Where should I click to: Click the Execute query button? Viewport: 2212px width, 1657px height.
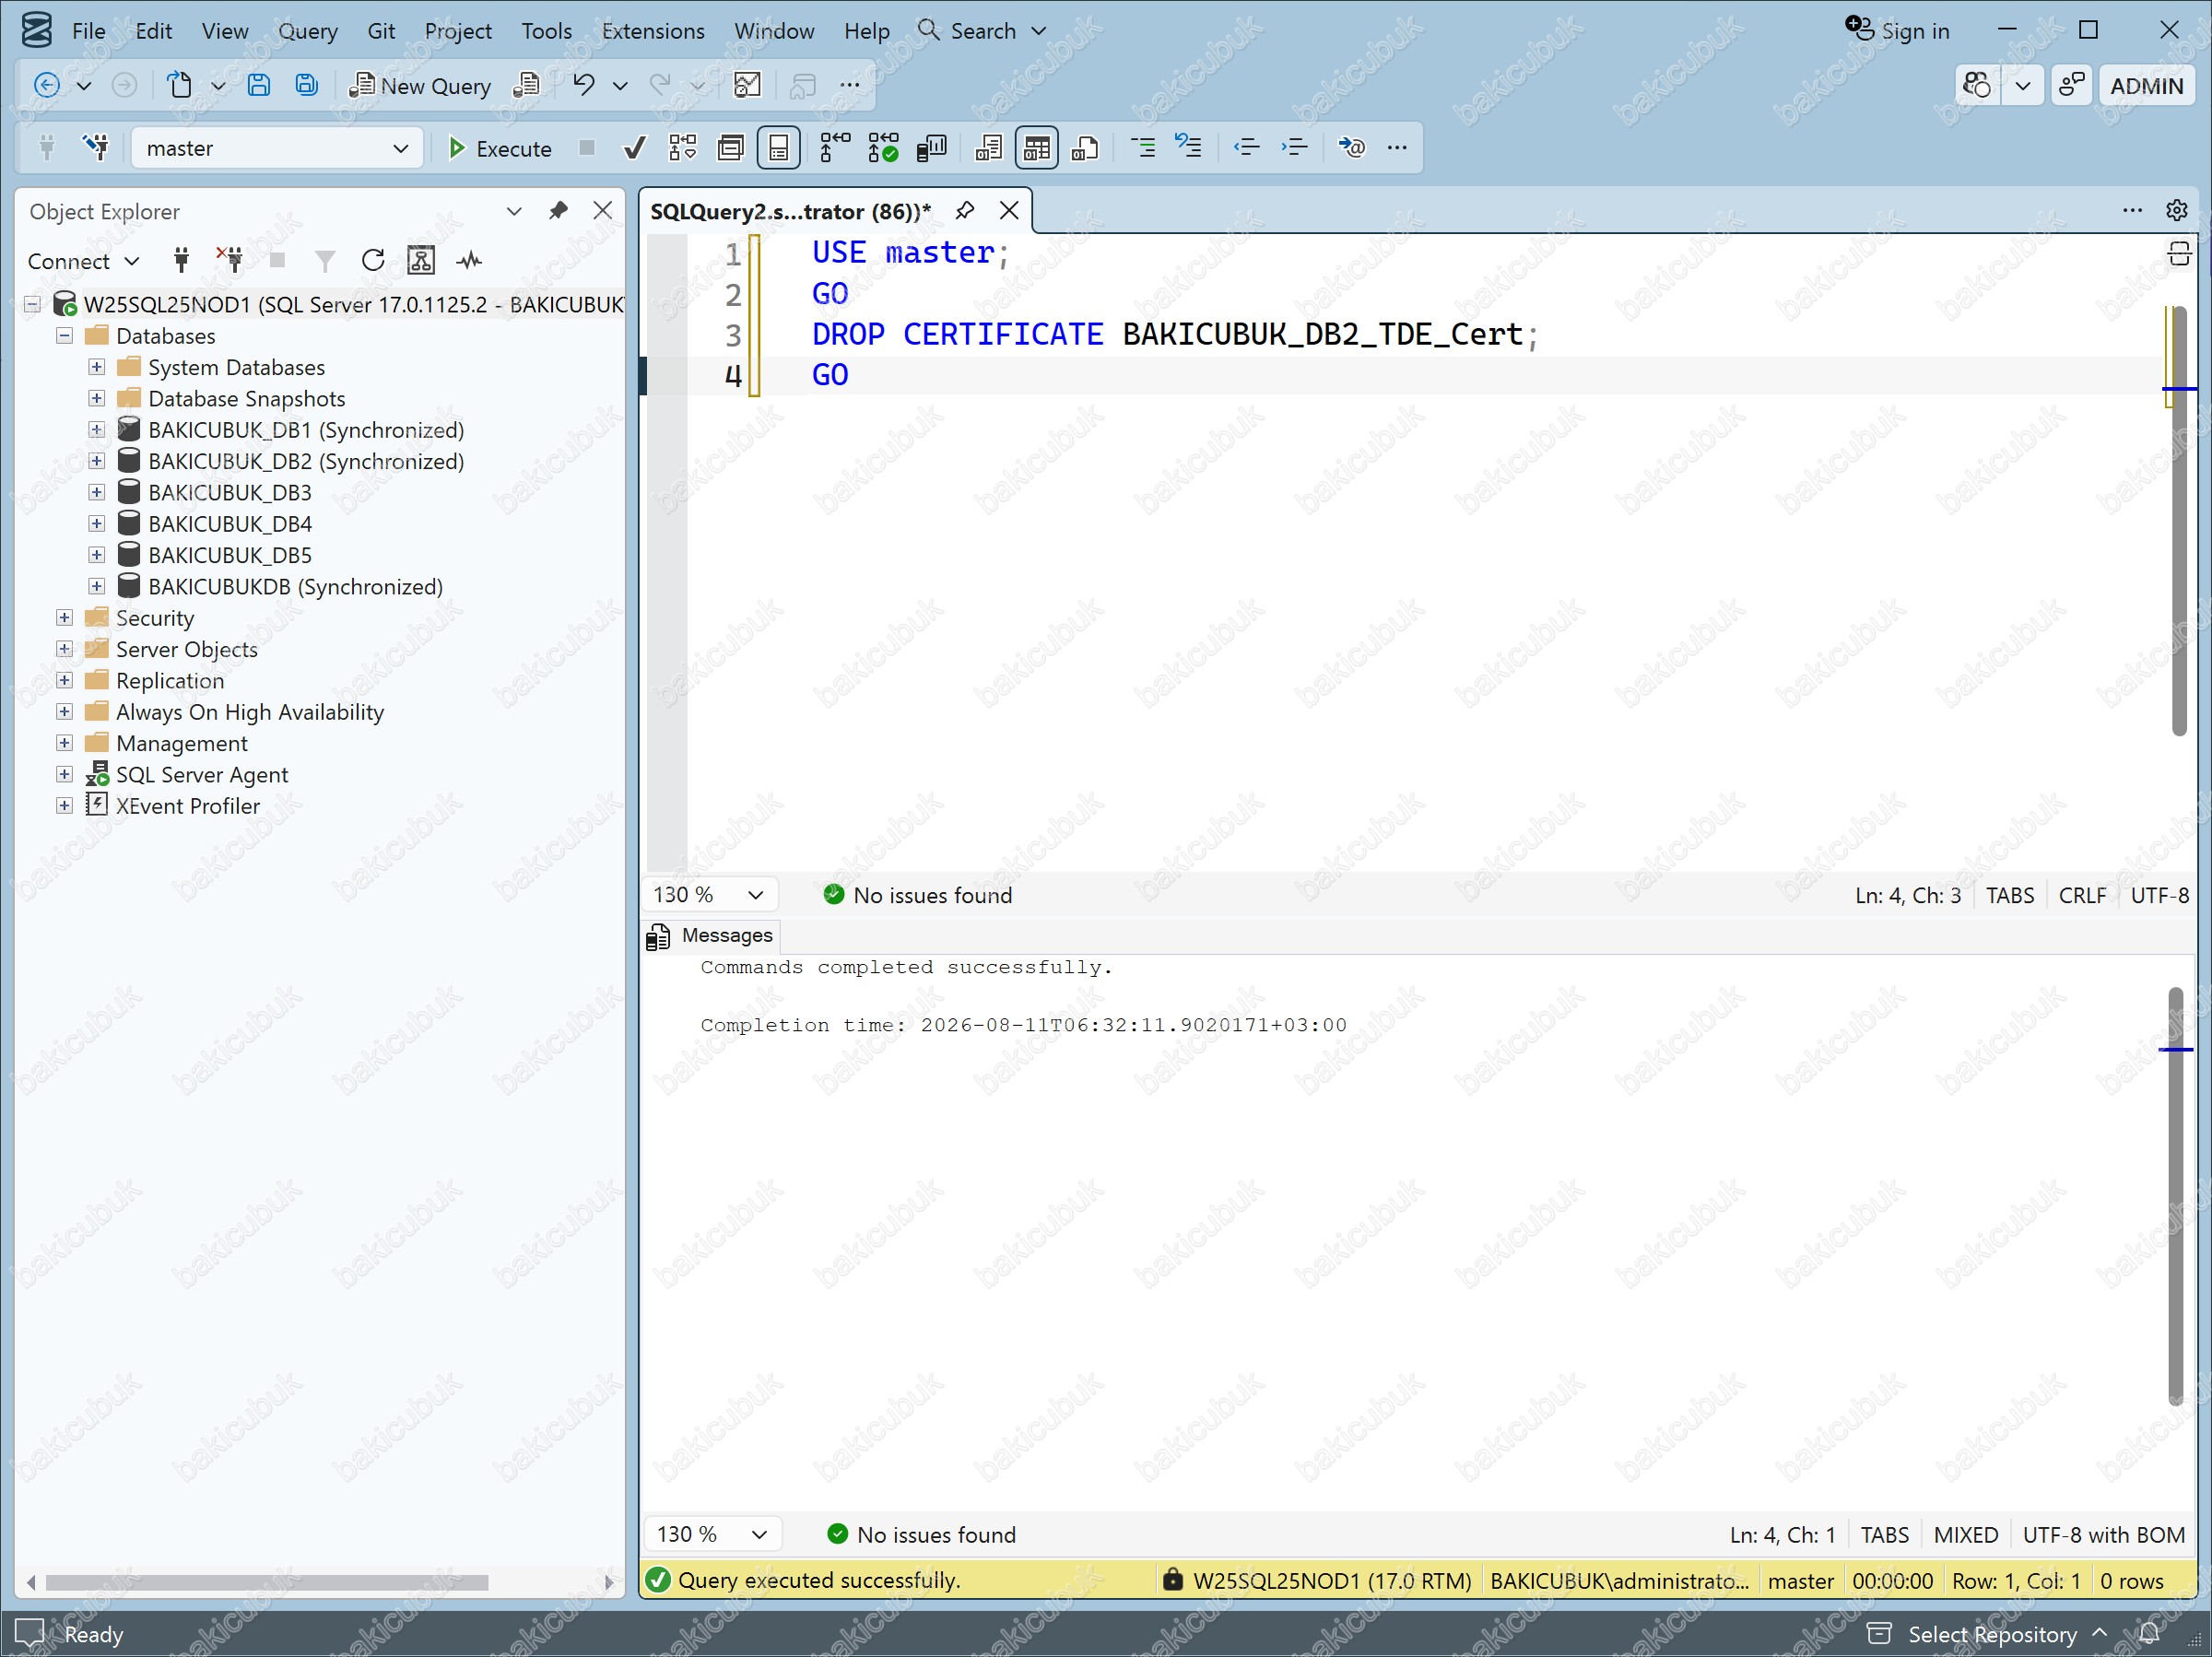499,148
